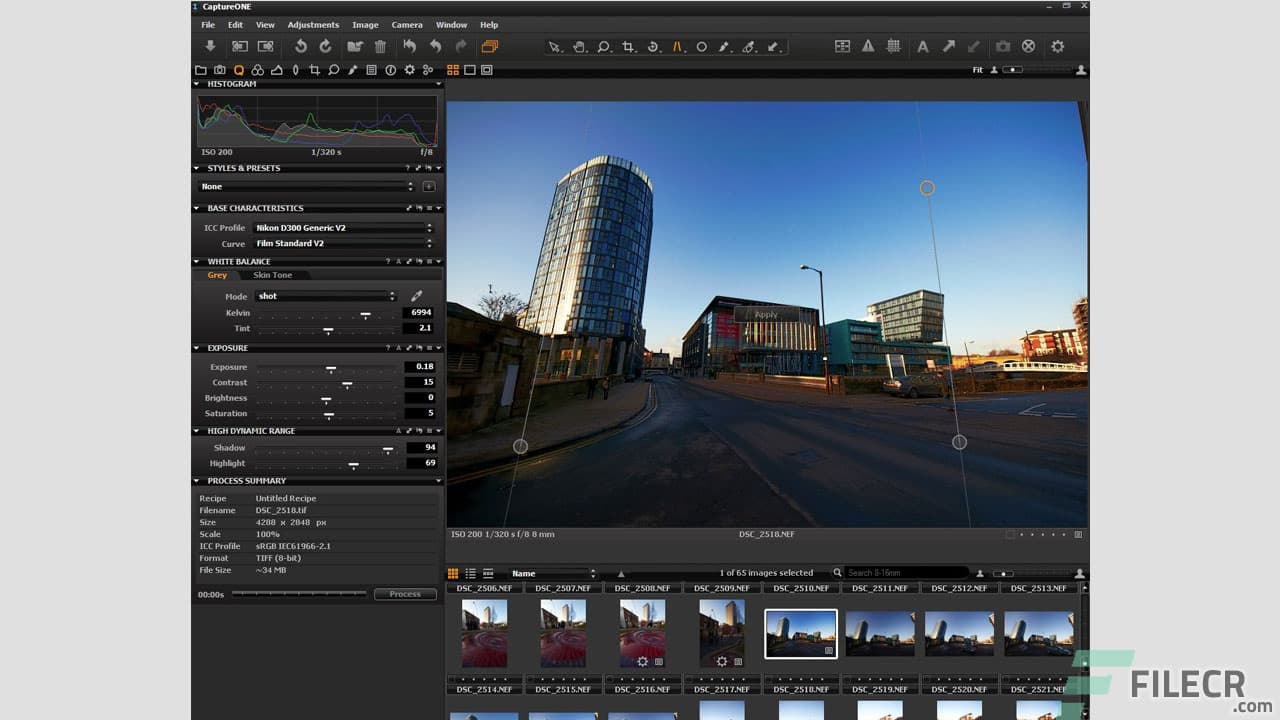The height and width of the screenshot is (720, 1280).
Task: Activate the Spot Removal tool
Action: 702,46
